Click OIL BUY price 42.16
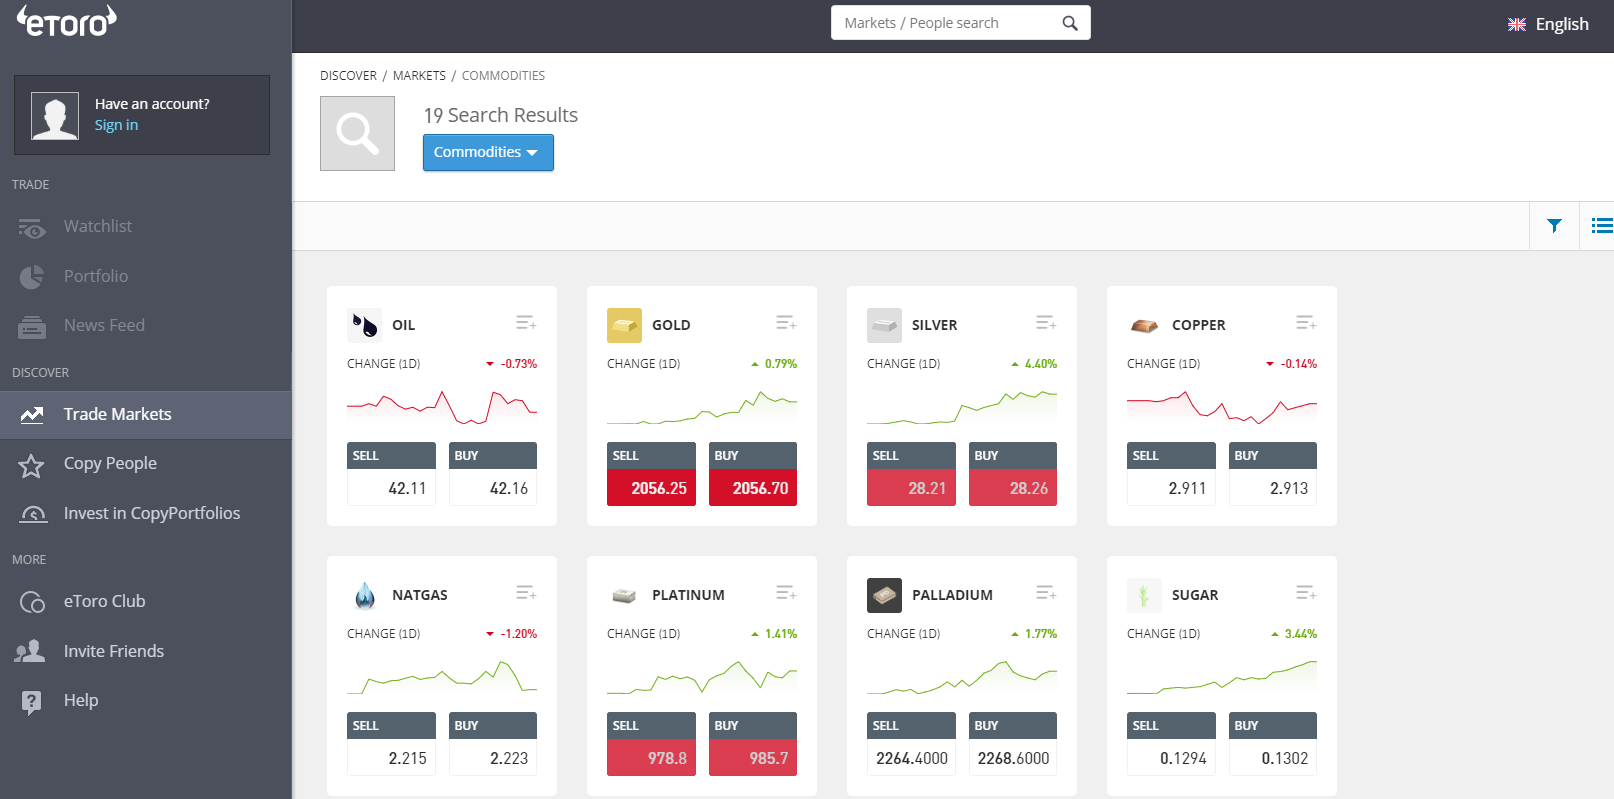Screen dimensions: 1614x799 (x=493, y=488)
